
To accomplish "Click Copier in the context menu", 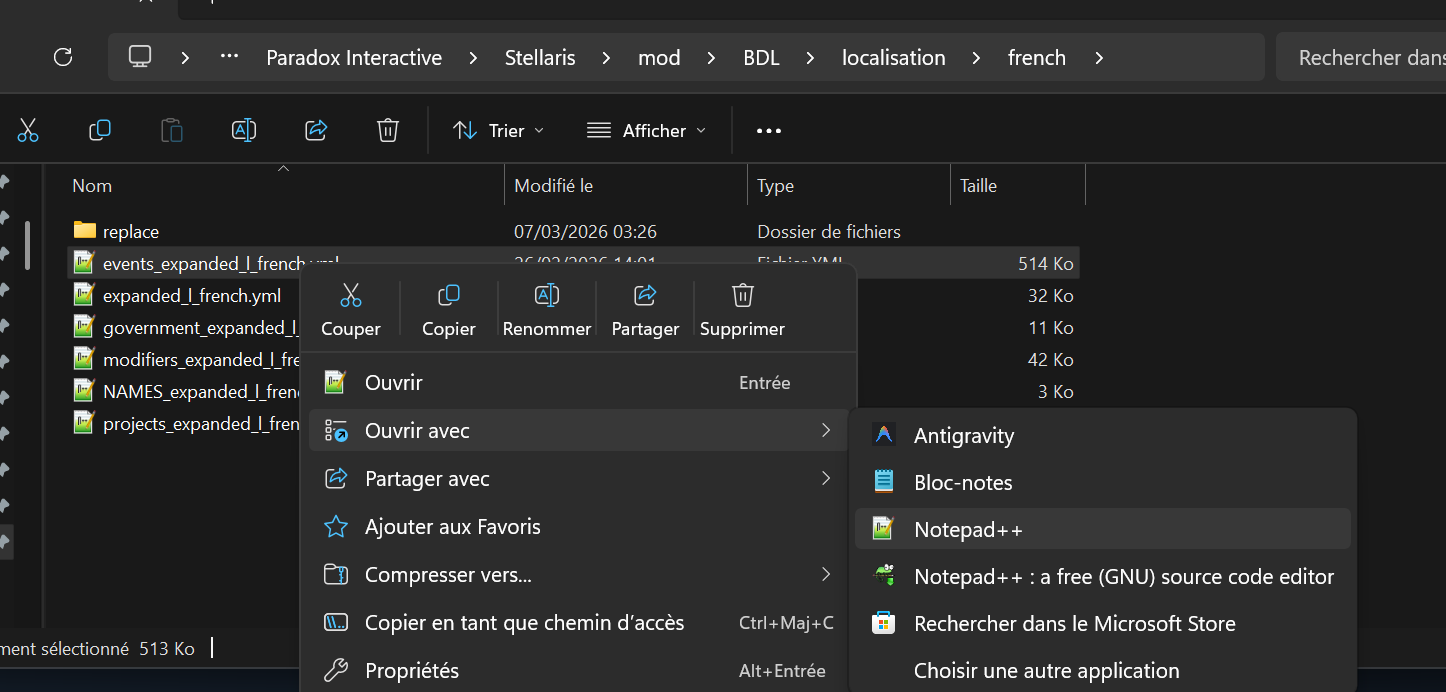I will coord(448,309).
